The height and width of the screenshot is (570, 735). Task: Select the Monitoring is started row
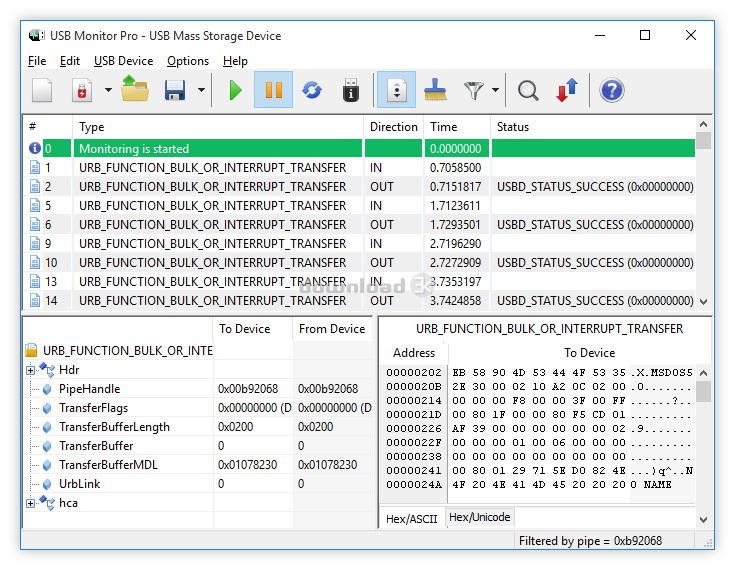(360, 149)
